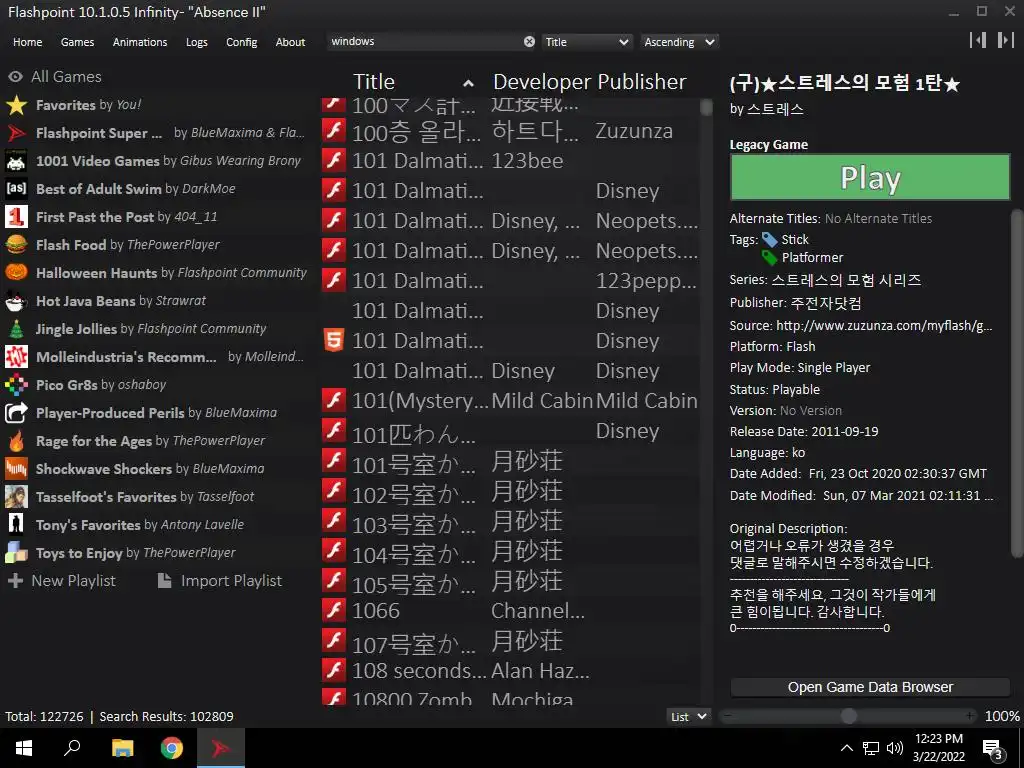This screenshot has height=768, width=1024.
Task: Click the All Games eye icon
Action: (16, 76)
